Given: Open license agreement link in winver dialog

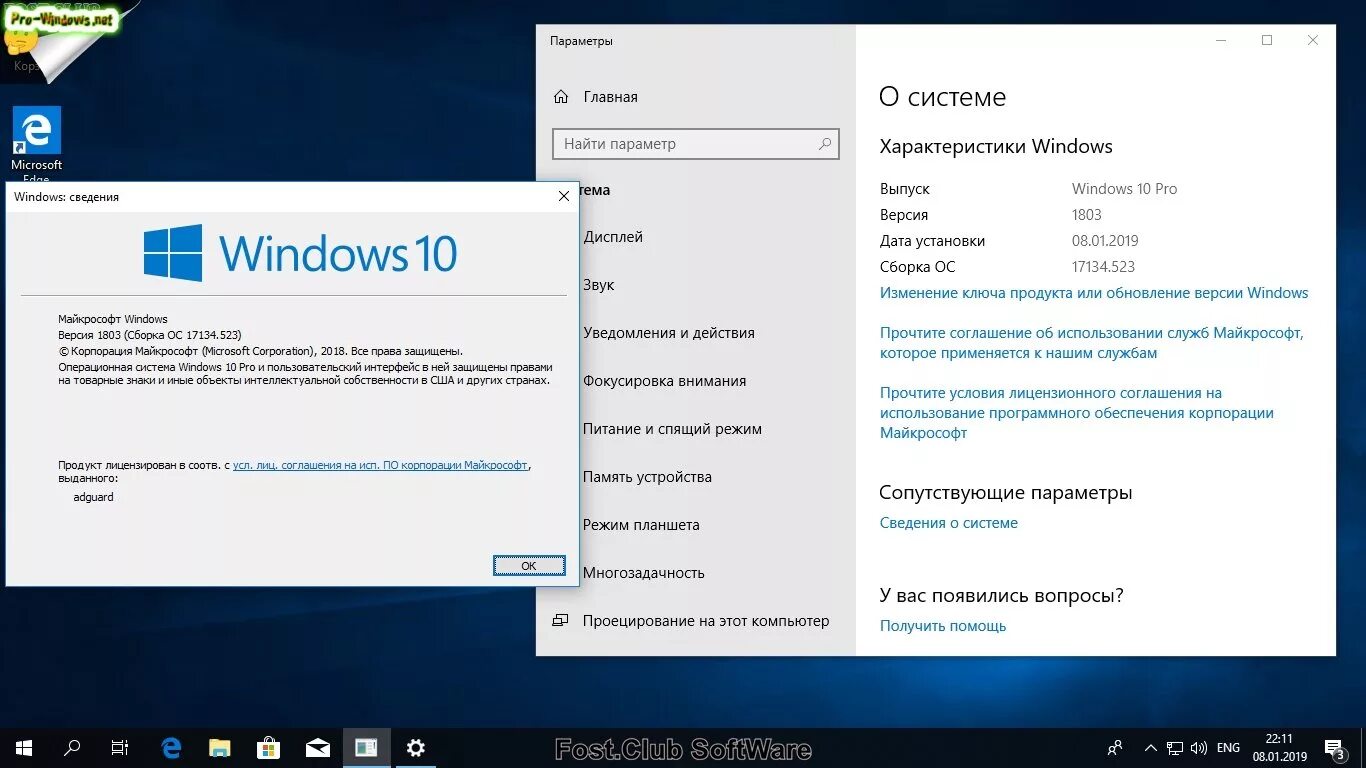Looking at the screenshot, I should click(x=380, y=465).
